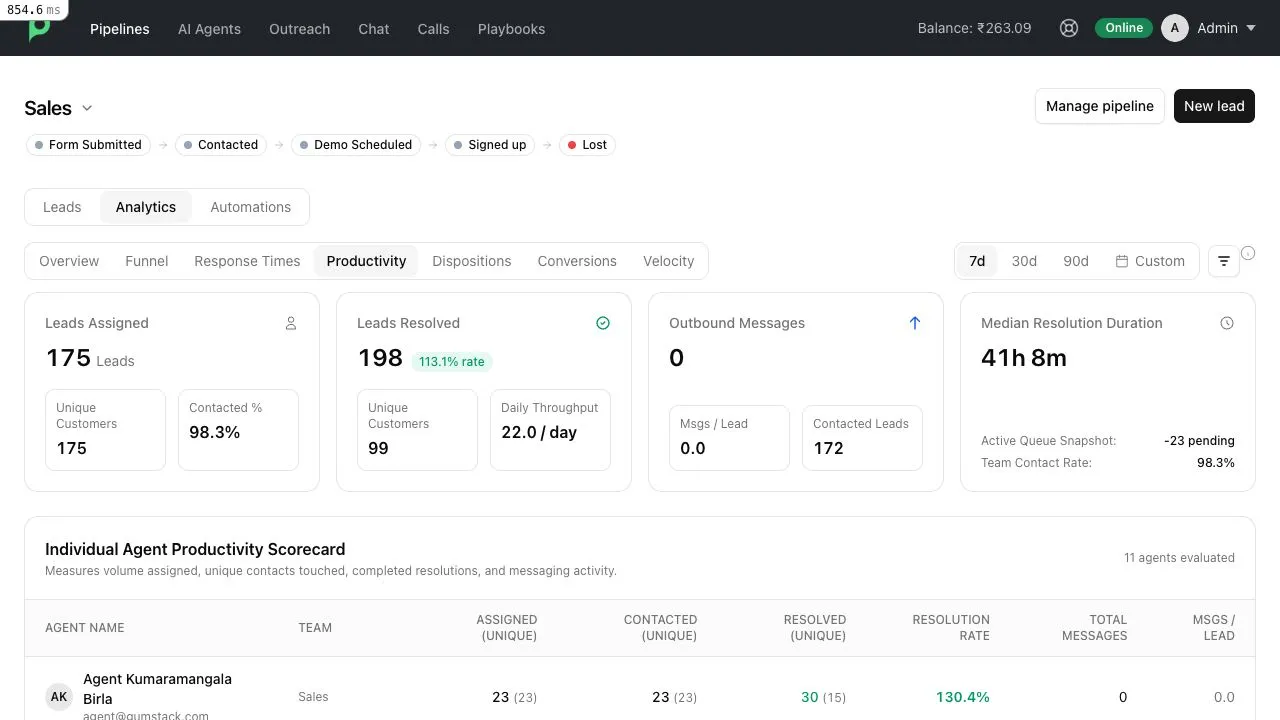
Task: Open the filter icon beside Custom
Action: click(1224, 261)
